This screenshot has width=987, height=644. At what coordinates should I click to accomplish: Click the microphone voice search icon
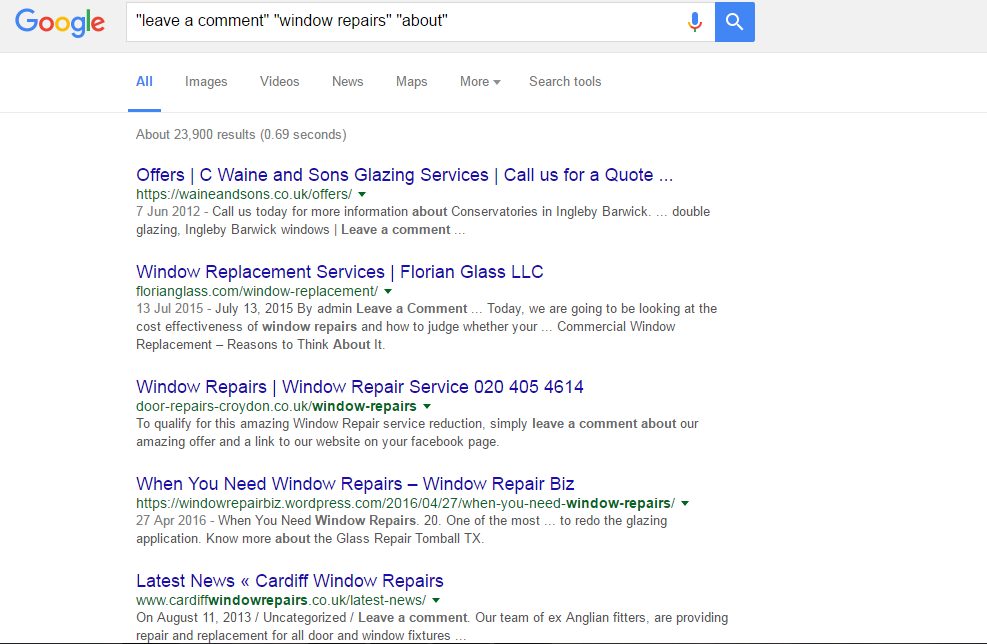pyautogui.click(x=695, y=22)
